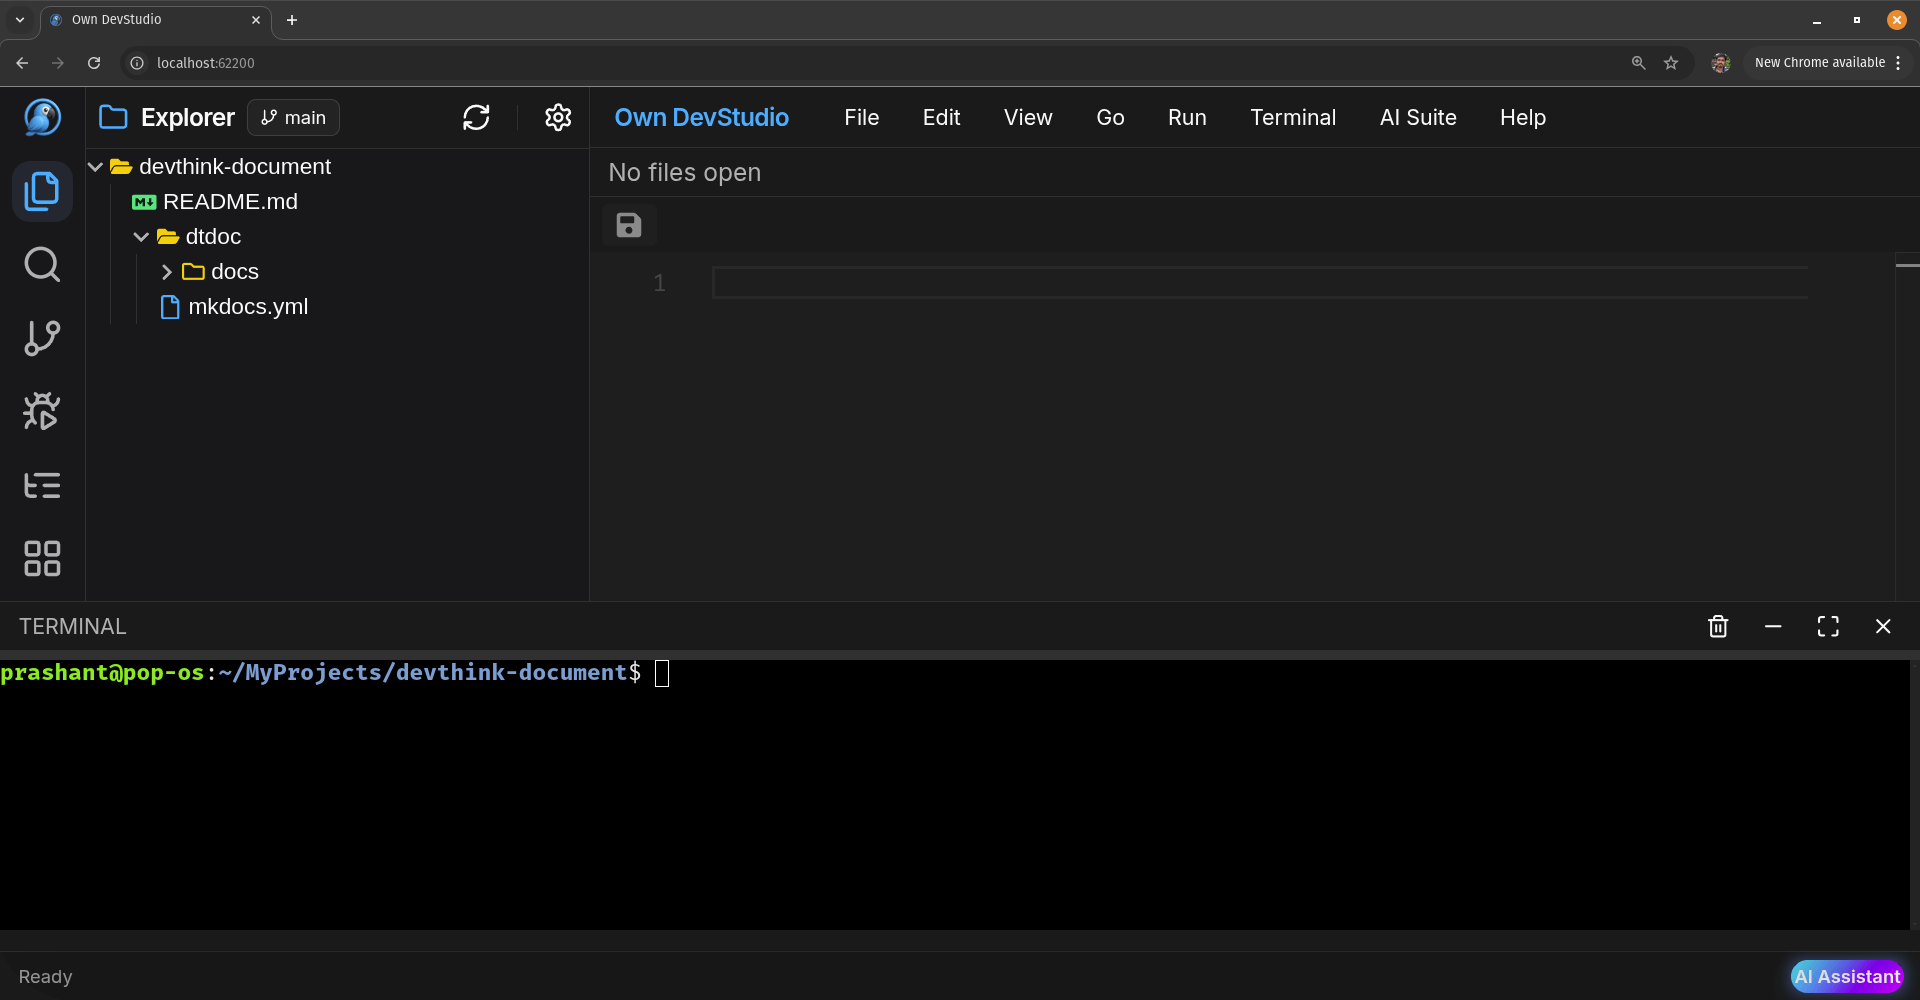Open the README.md file
The image size is (1920, 1000).
pyautogui.click(x=230, y=202)
